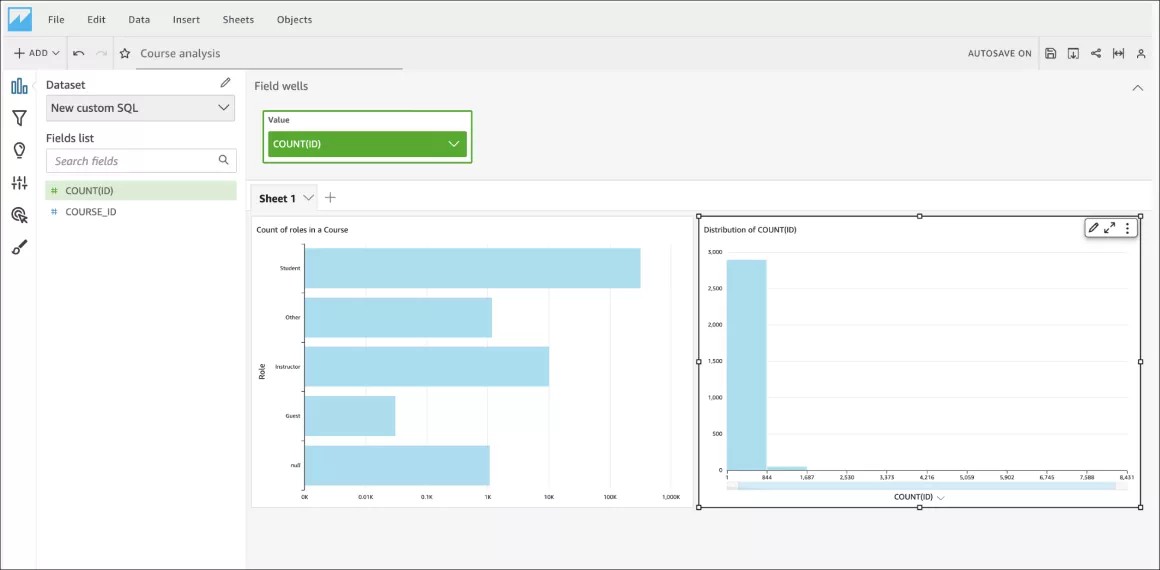This screenshot has height=570, width=1160.
Task: Collapse the Field wells section
Action: (x=1137, y=88)
